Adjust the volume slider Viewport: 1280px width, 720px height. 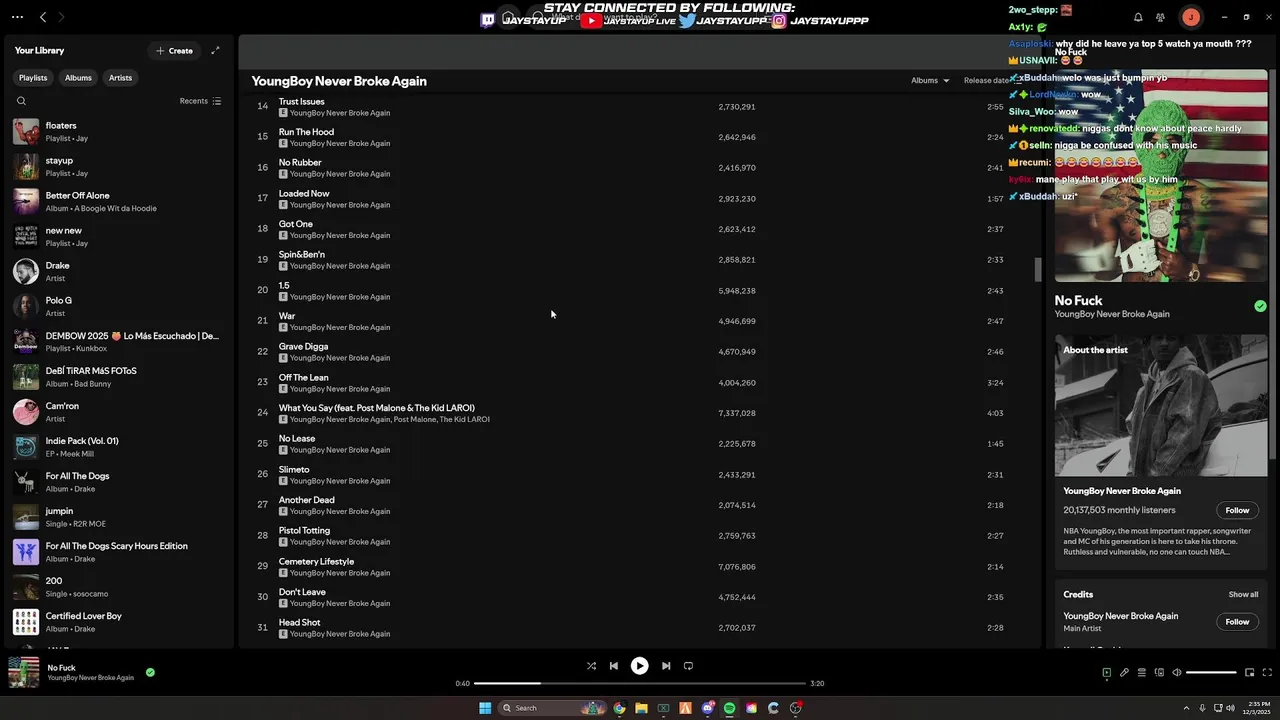coord(1211,673)
